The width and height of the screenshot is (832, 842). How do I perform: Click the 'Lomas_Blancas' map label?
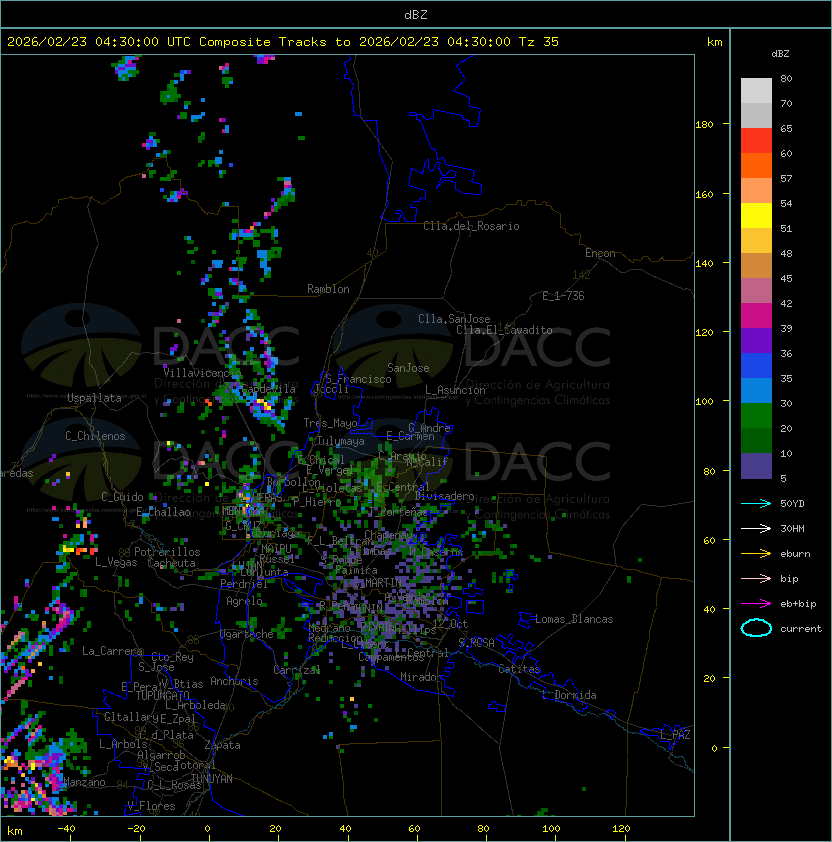(x=574, y=619)
